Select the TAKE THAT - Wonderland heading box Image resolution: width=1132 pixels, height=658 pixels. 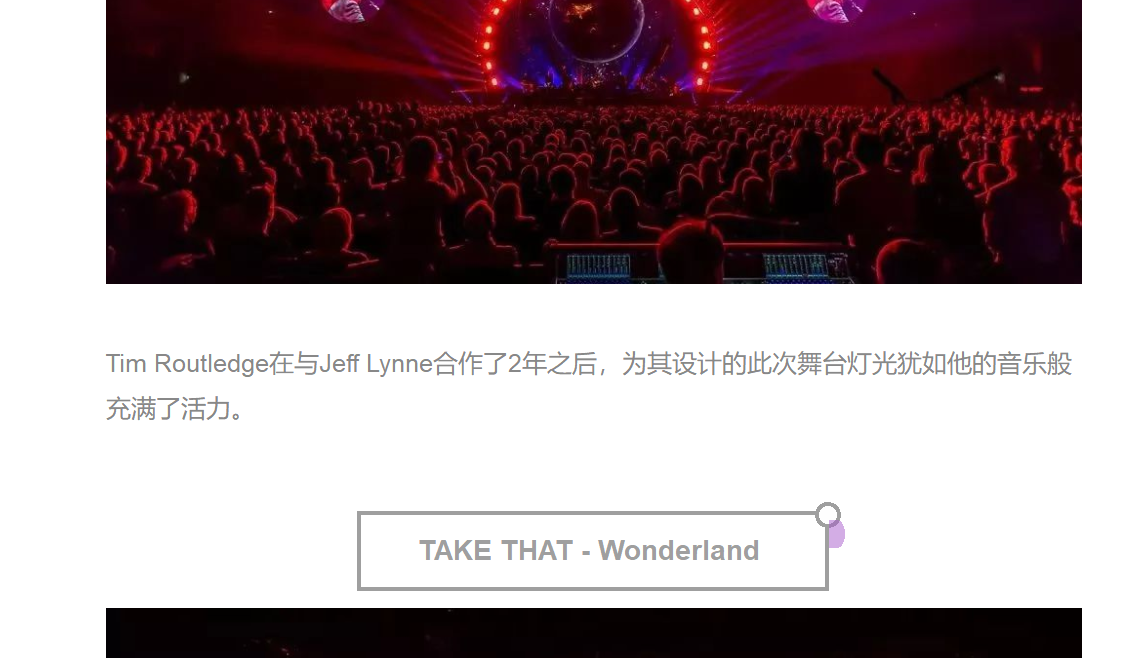point(593,551)
